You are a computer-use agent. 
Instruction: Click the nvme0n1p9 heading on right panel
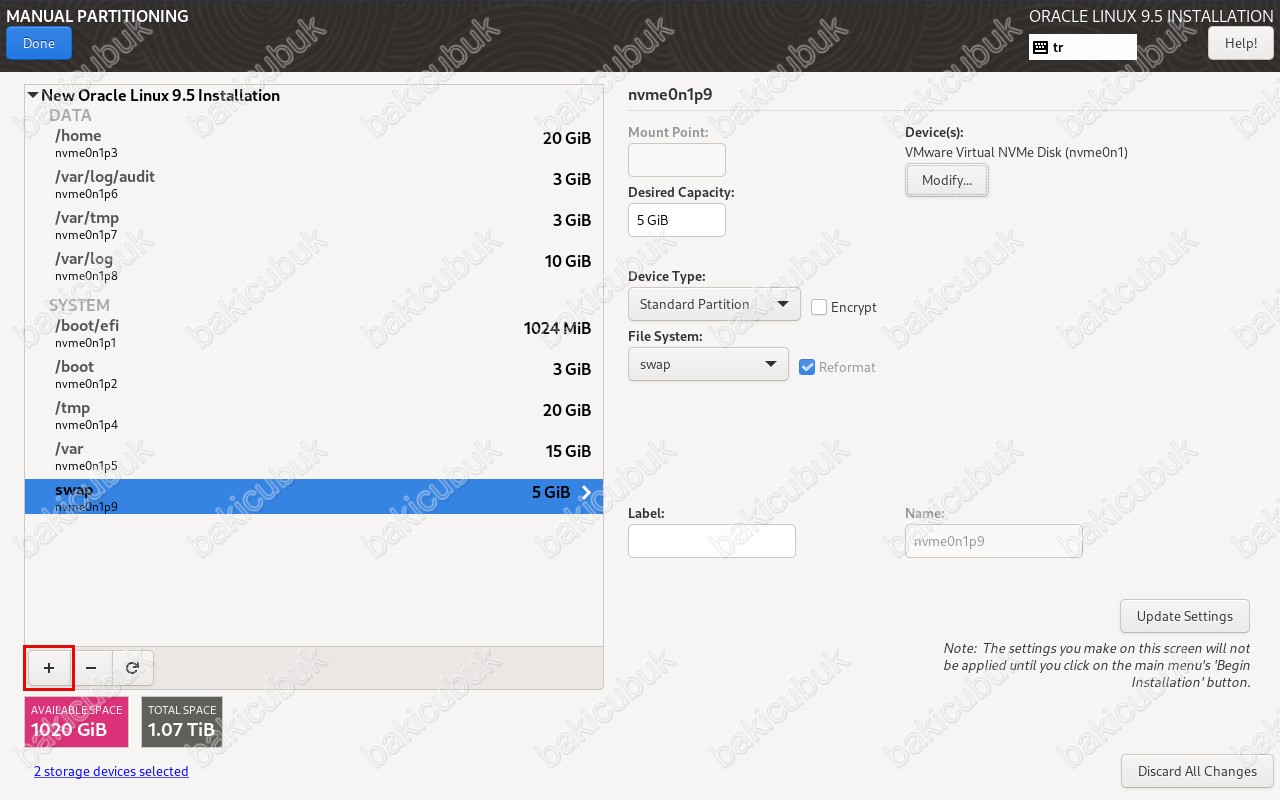669,95
